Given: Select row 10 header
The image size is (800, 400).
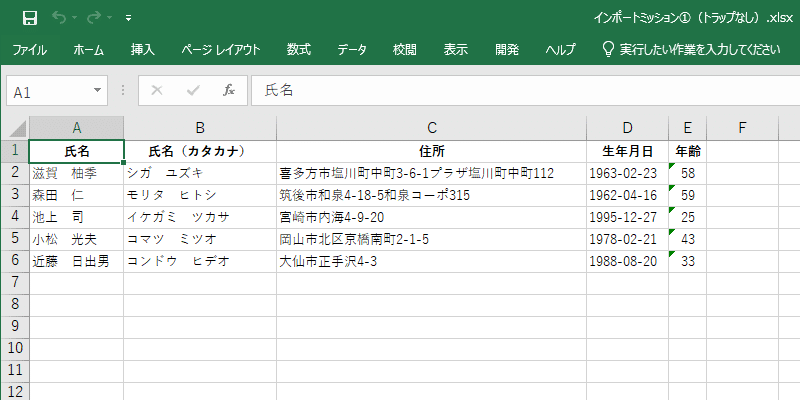Looking at the screenshot, I should point(15,348).
